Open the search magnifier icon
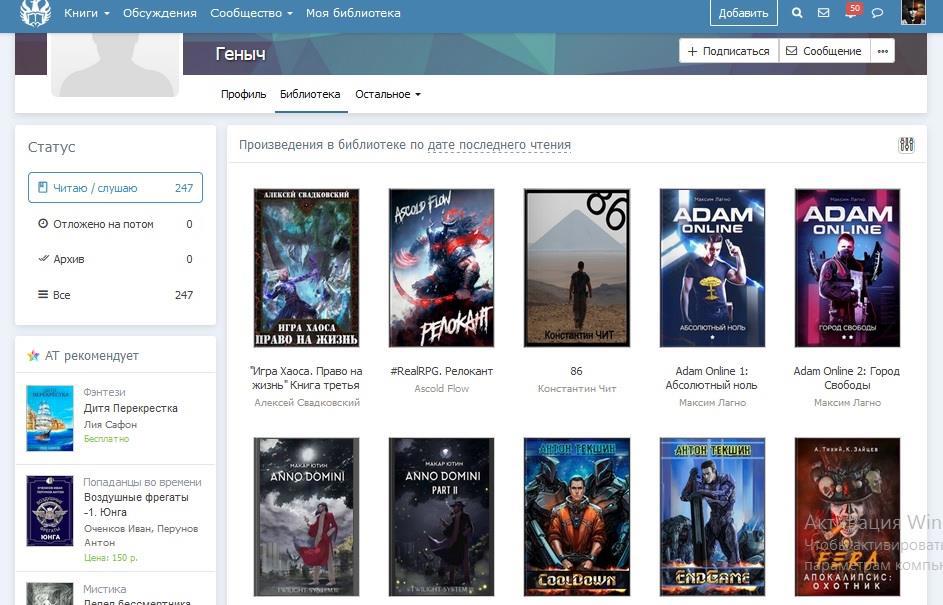943x605 pixels. click(797, 13)
